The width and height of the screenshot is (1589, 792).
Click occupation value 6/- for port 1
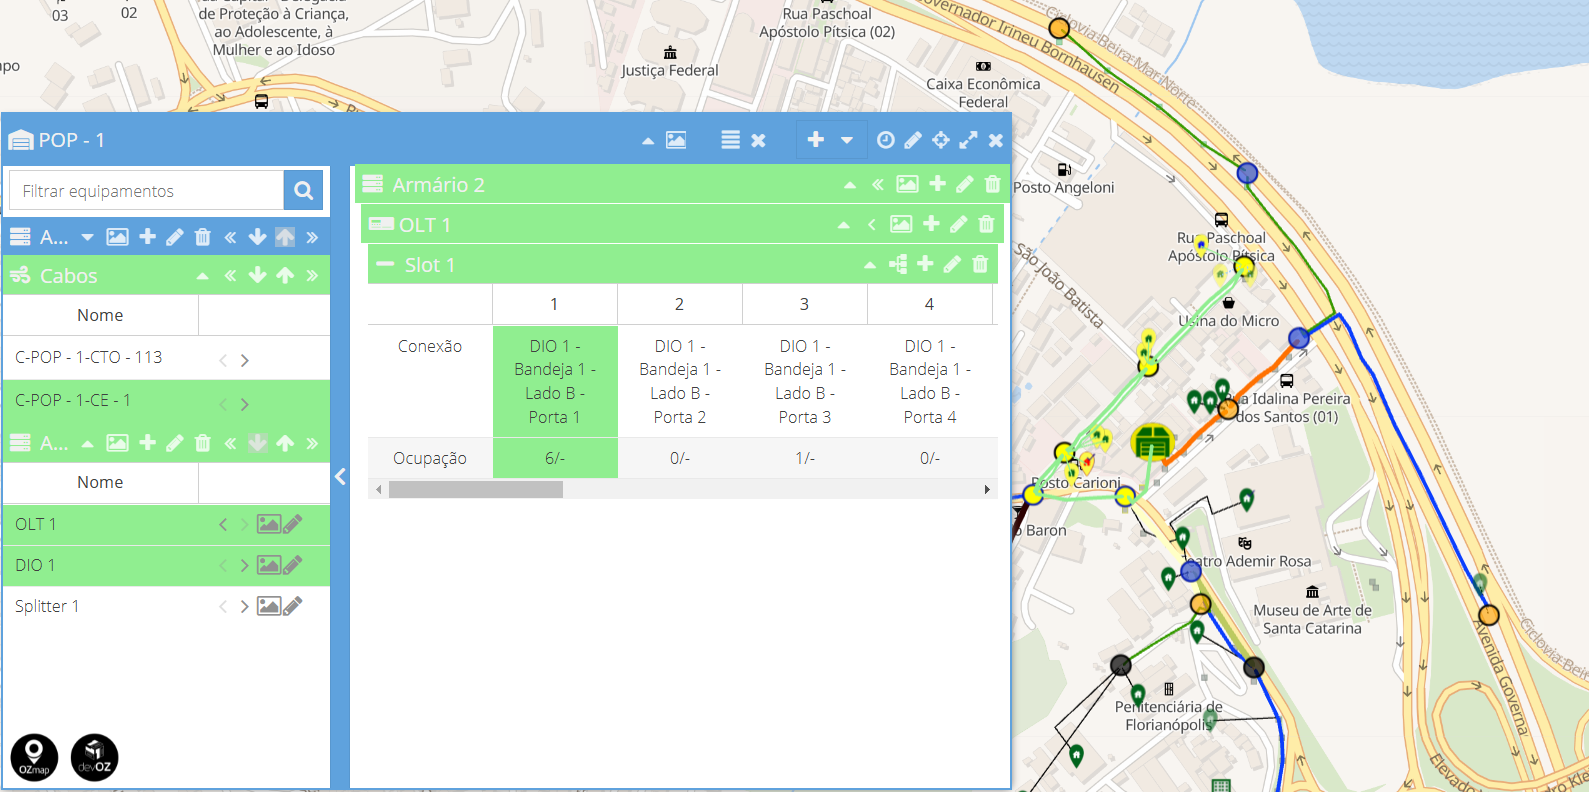[555, 458]
